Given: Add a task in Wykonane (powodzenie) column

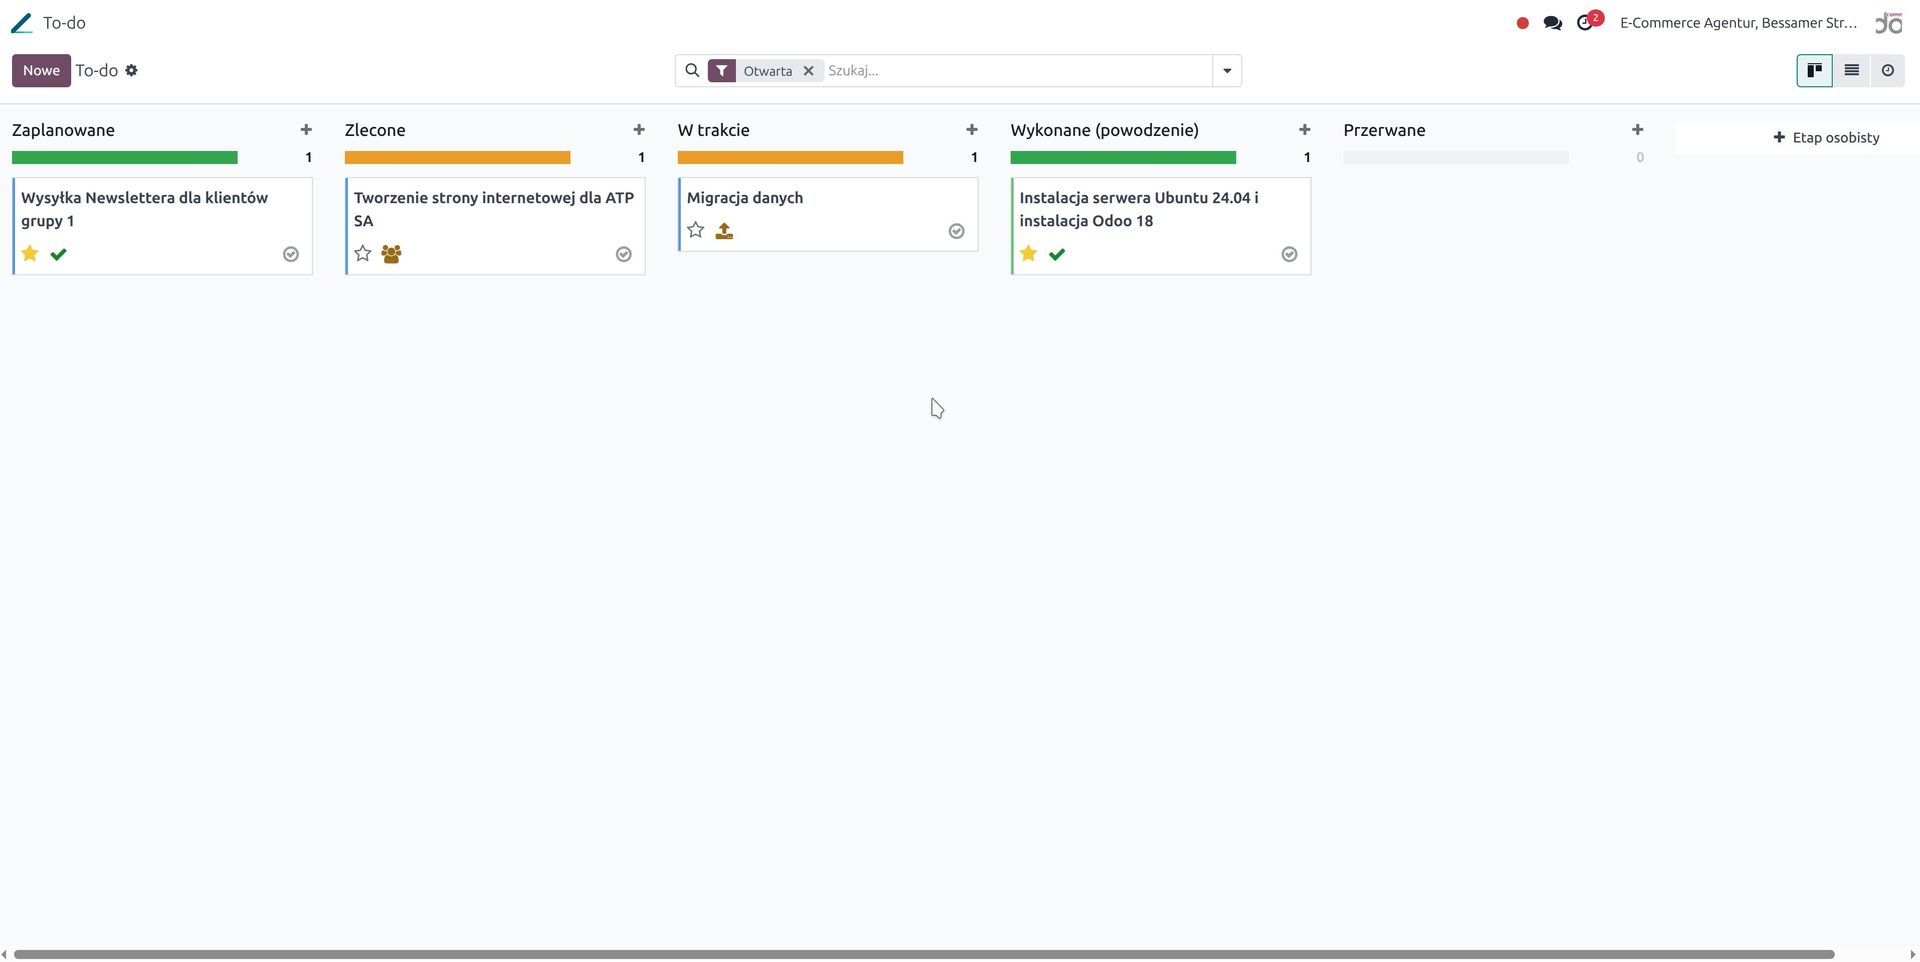Looking at the screenshot, I should 1305,130.
